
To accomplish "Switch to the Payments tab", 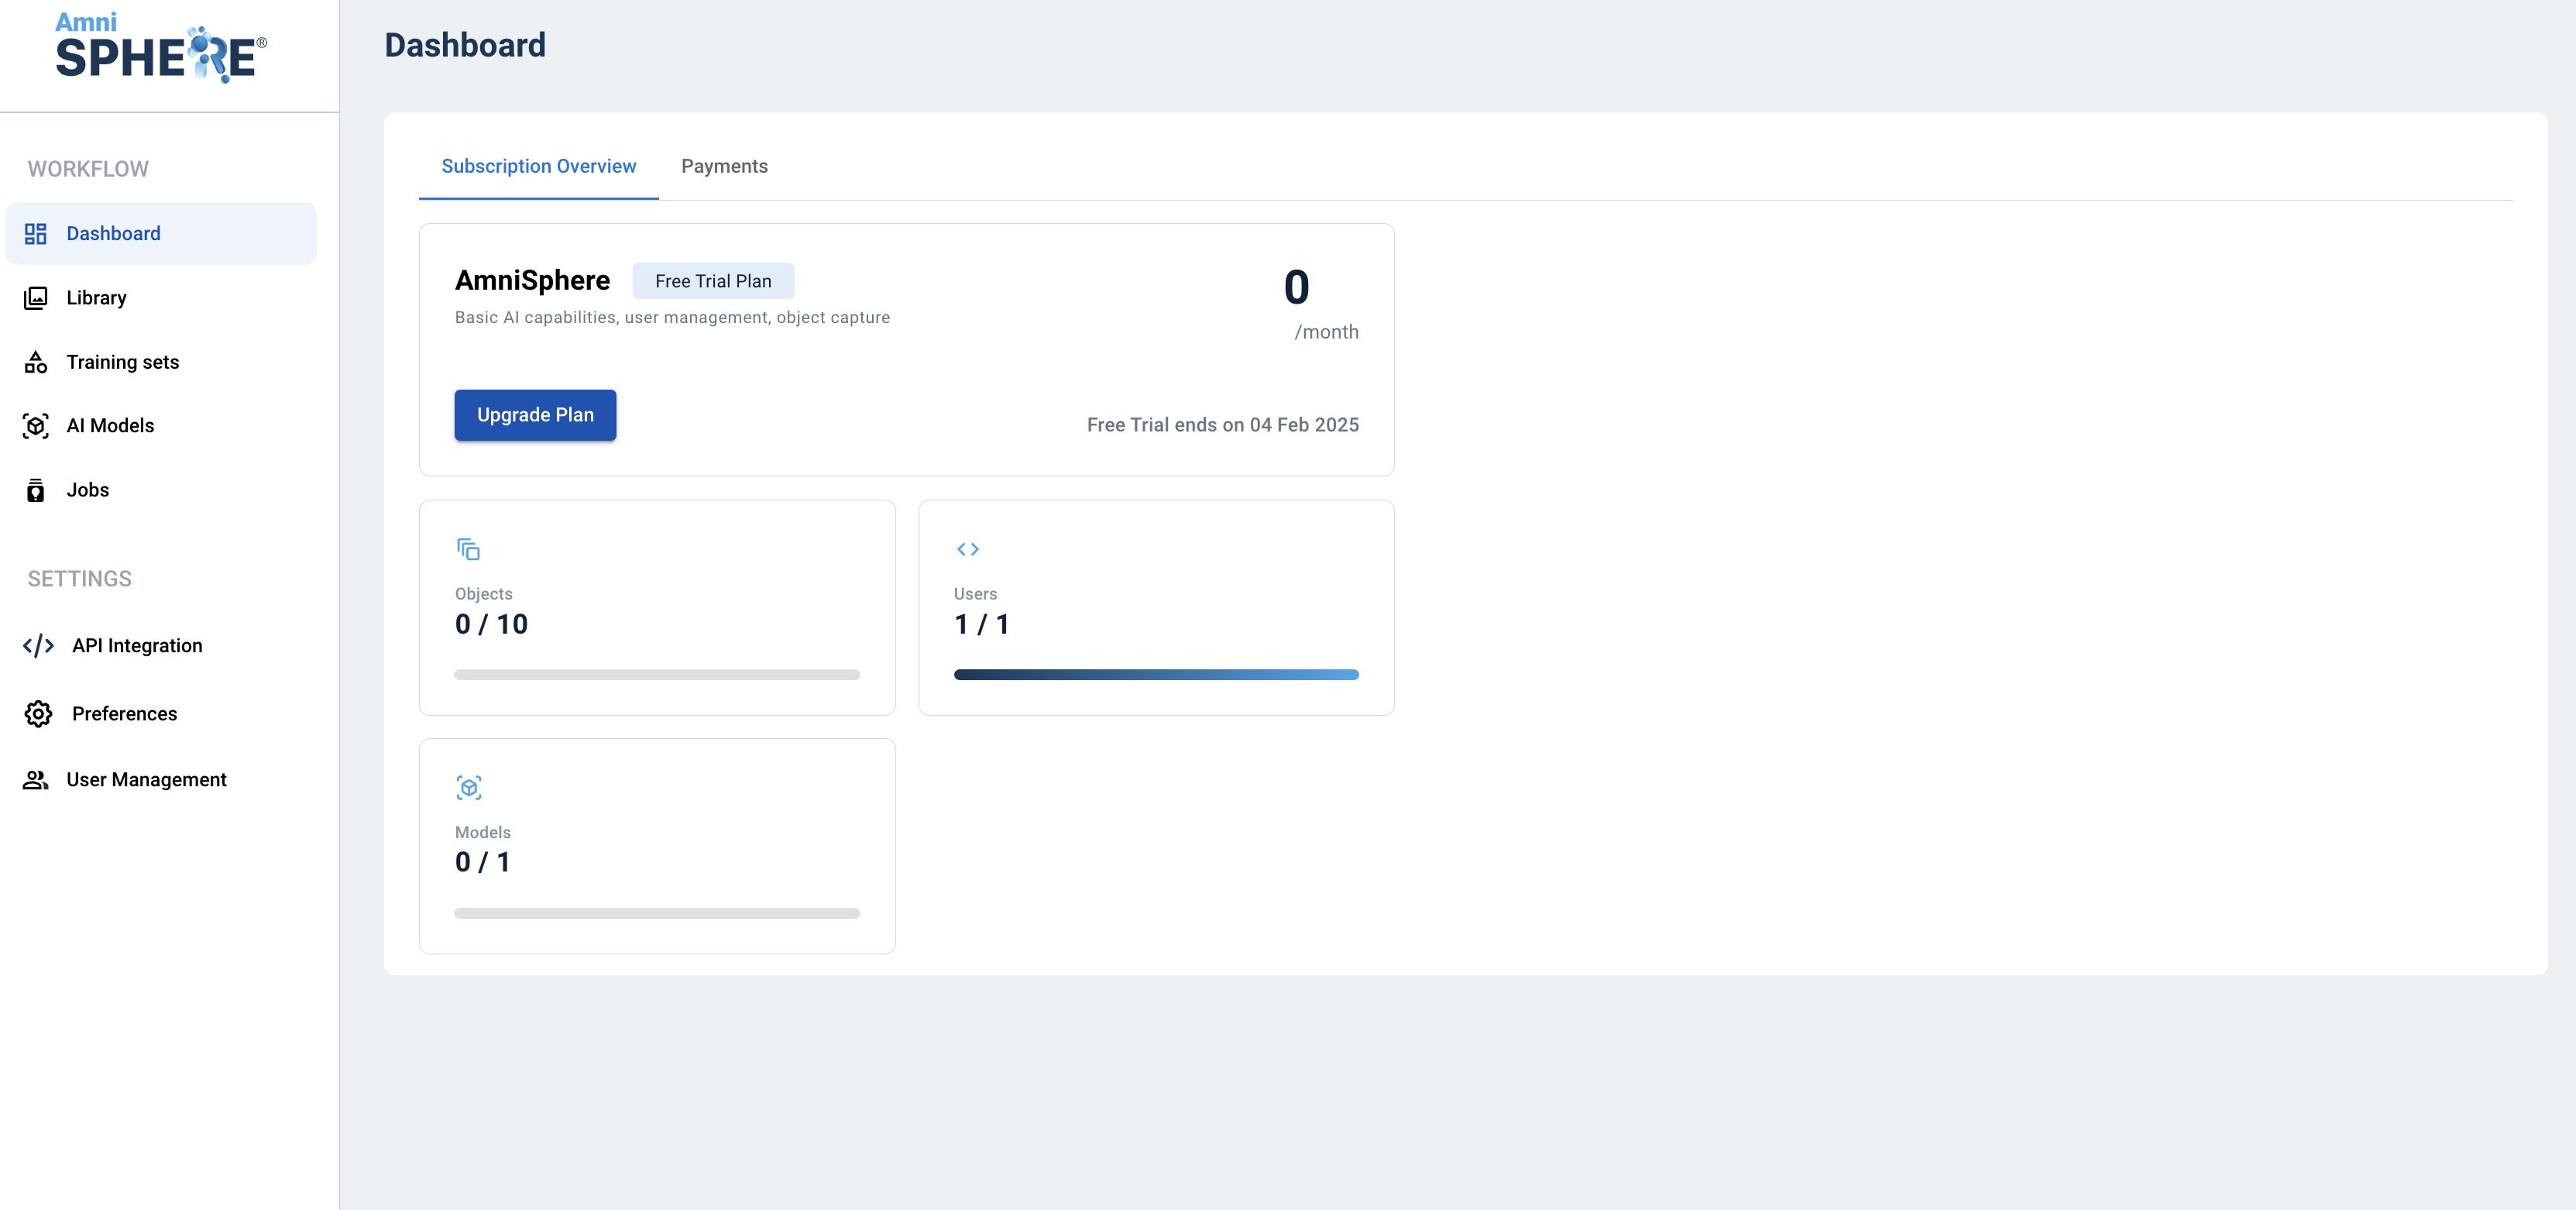I will click(x=724, y=166).
